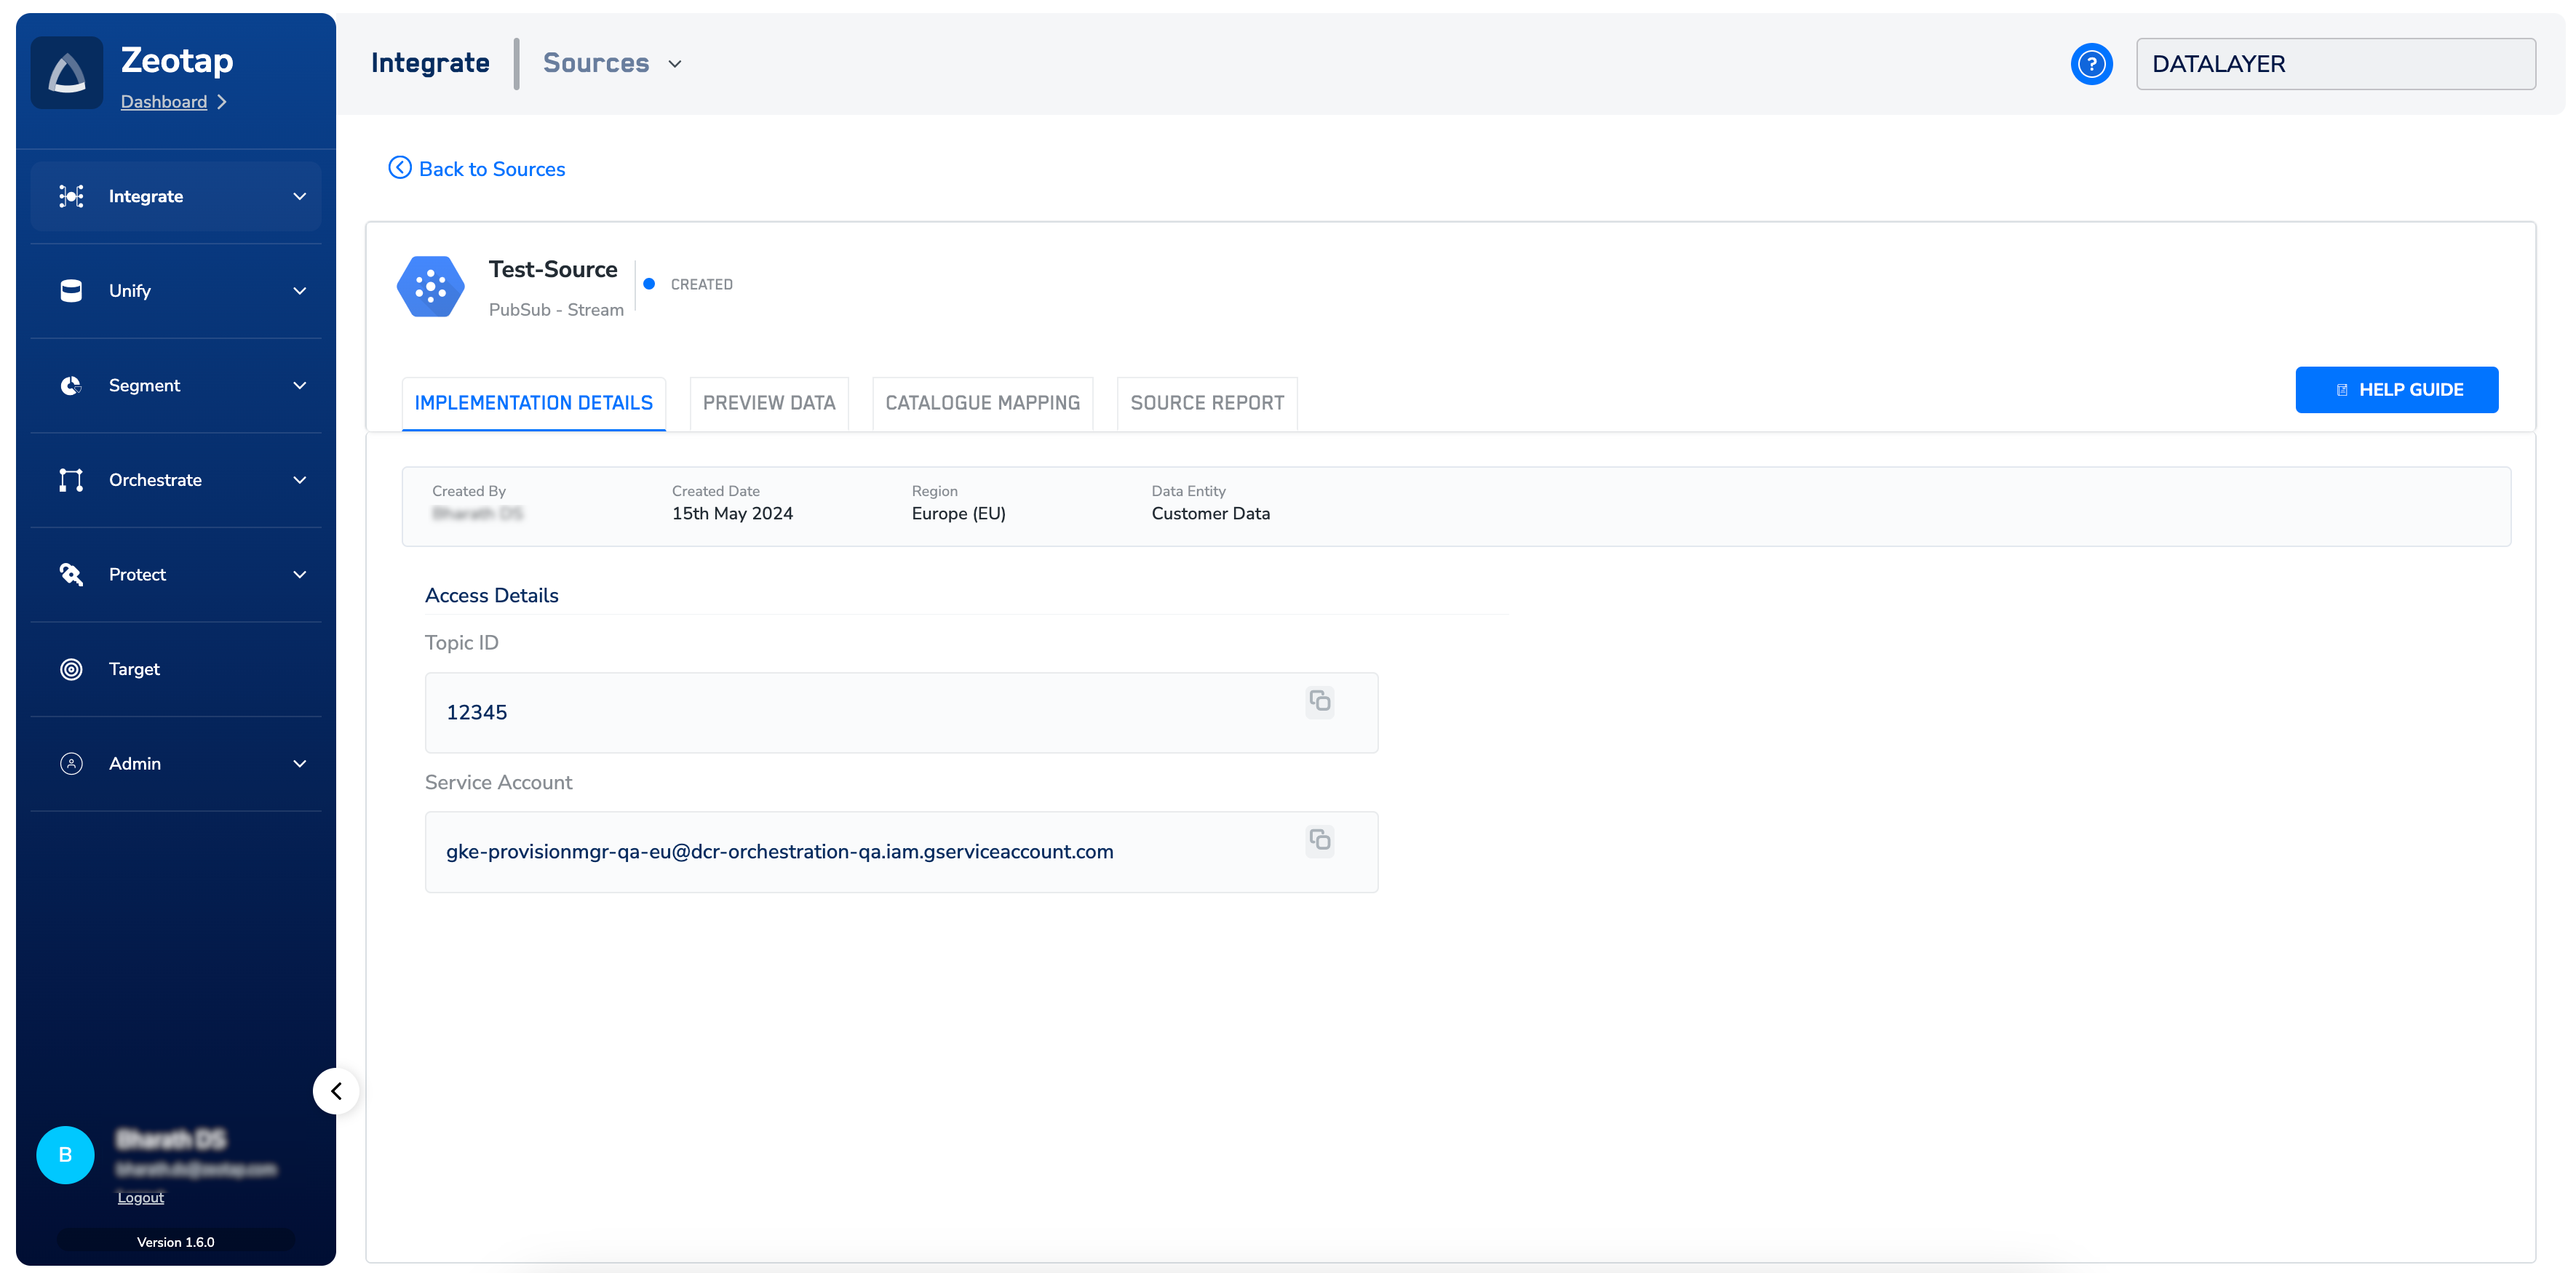Click the Orchestrate nodes icon
This screenshot has height=1273, width=2576.
(x=71, y=480)
